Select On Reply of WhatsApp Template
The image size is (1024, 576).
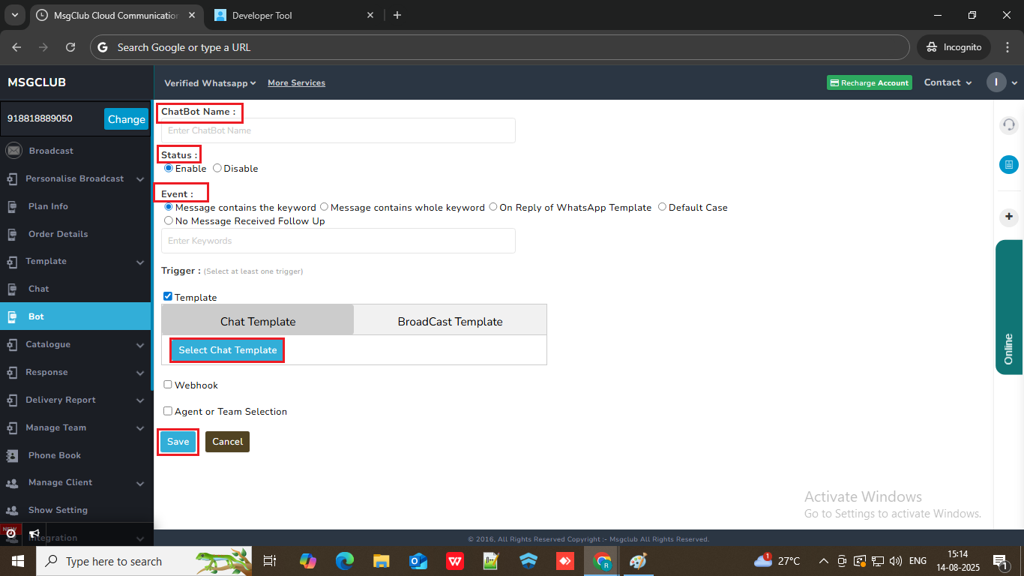[493, 207]
